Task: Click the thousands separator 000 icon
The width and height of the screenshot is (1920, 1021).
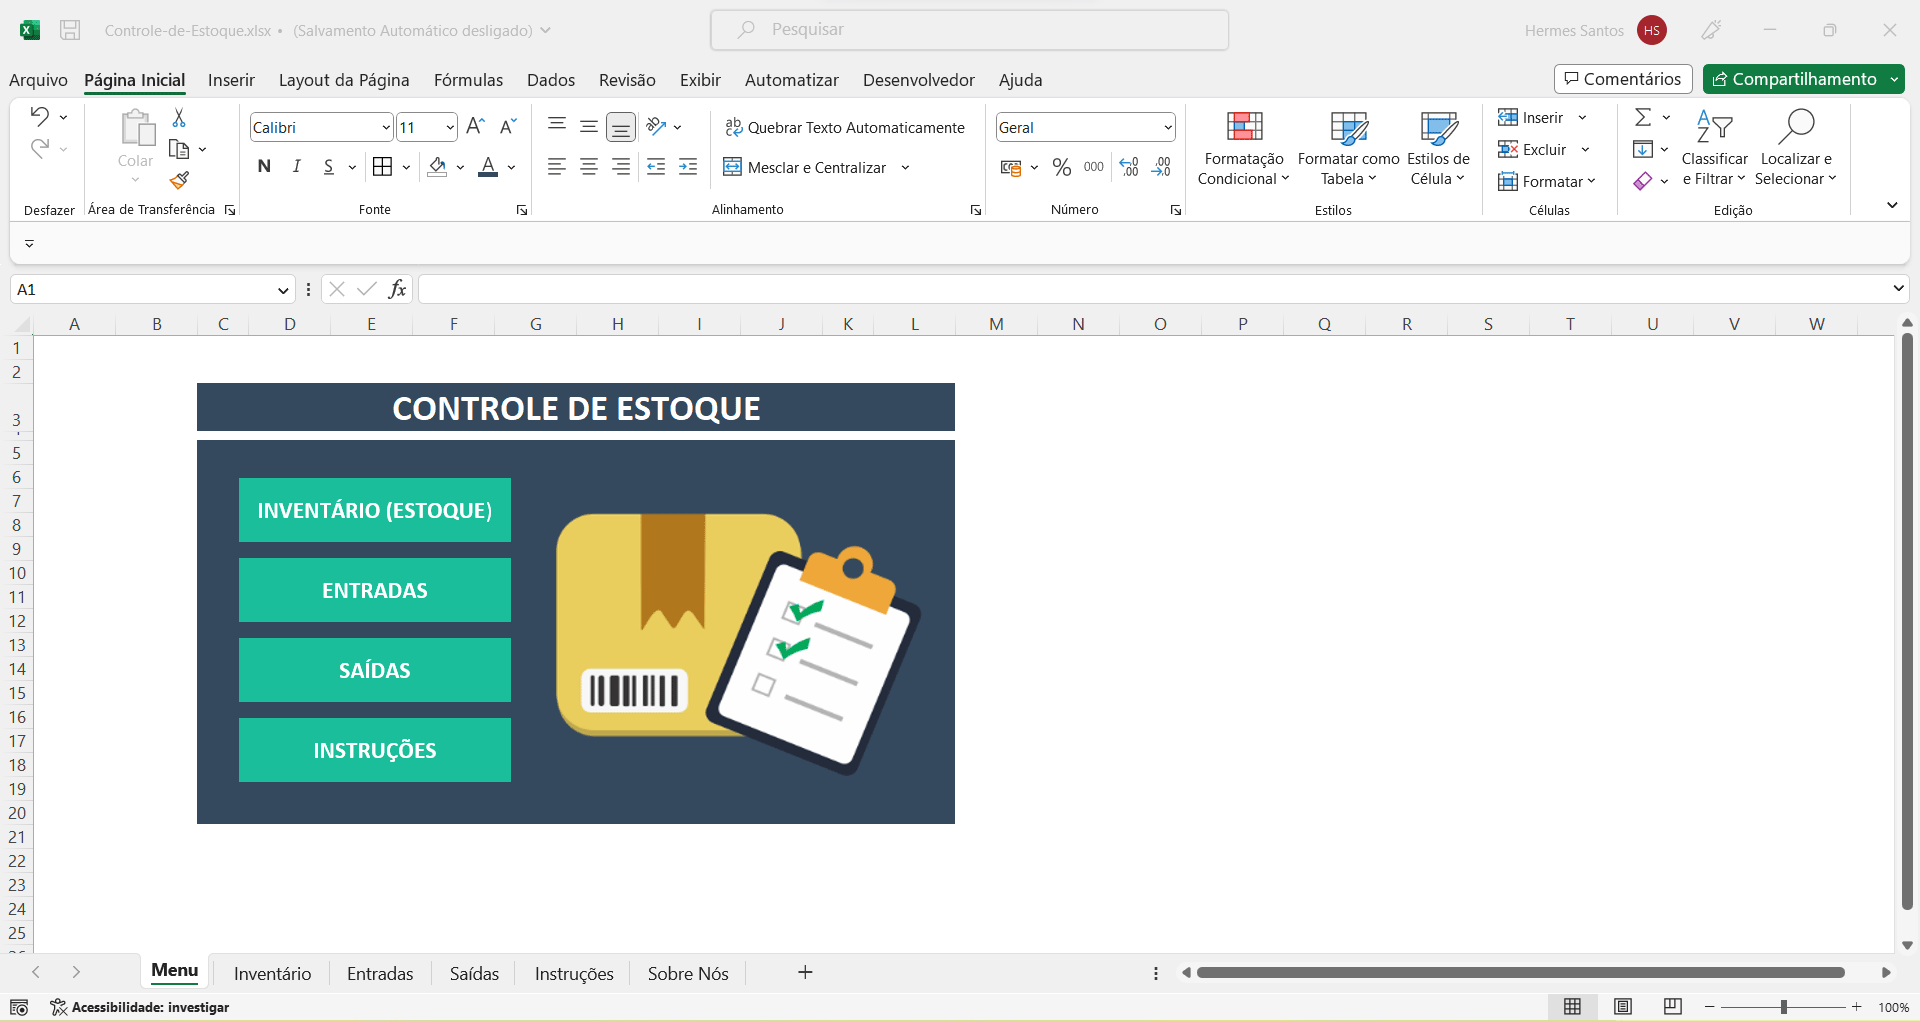Action: [x=1094, y=167]
